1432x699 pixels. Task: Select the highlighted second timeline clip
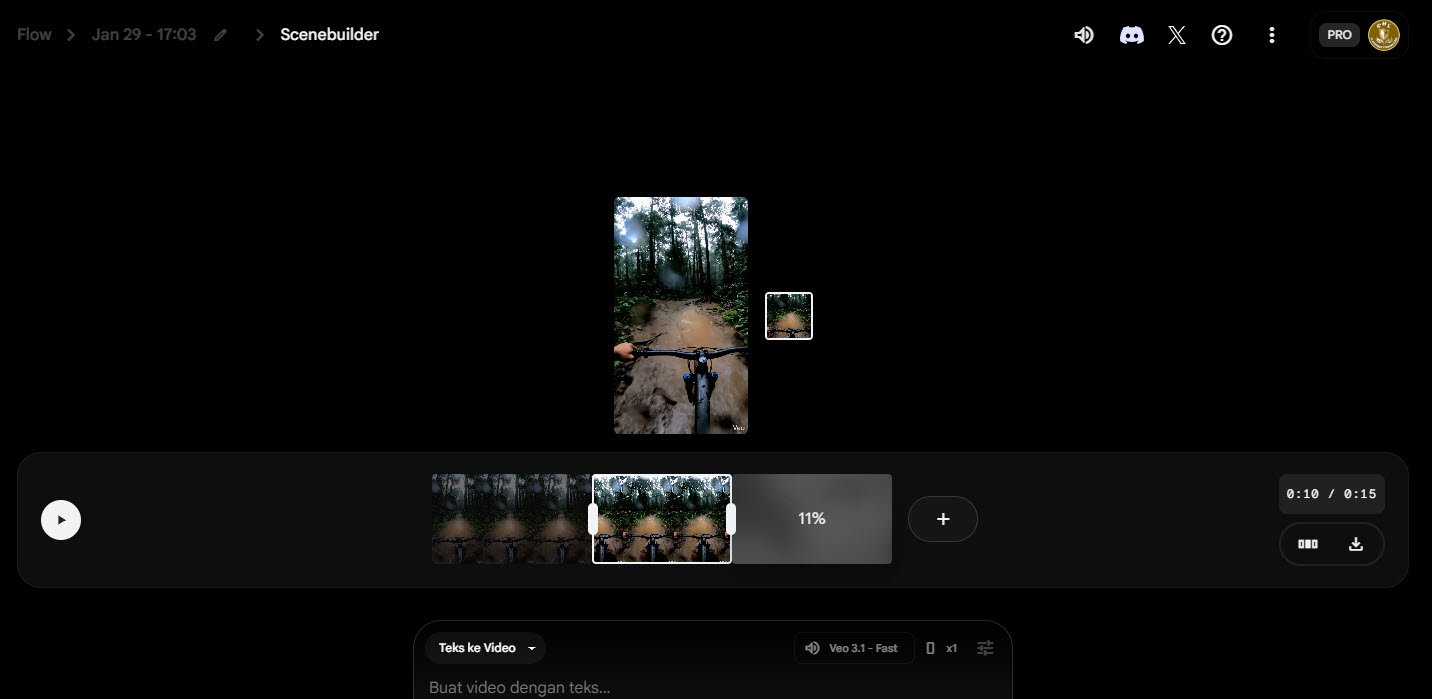662,519
